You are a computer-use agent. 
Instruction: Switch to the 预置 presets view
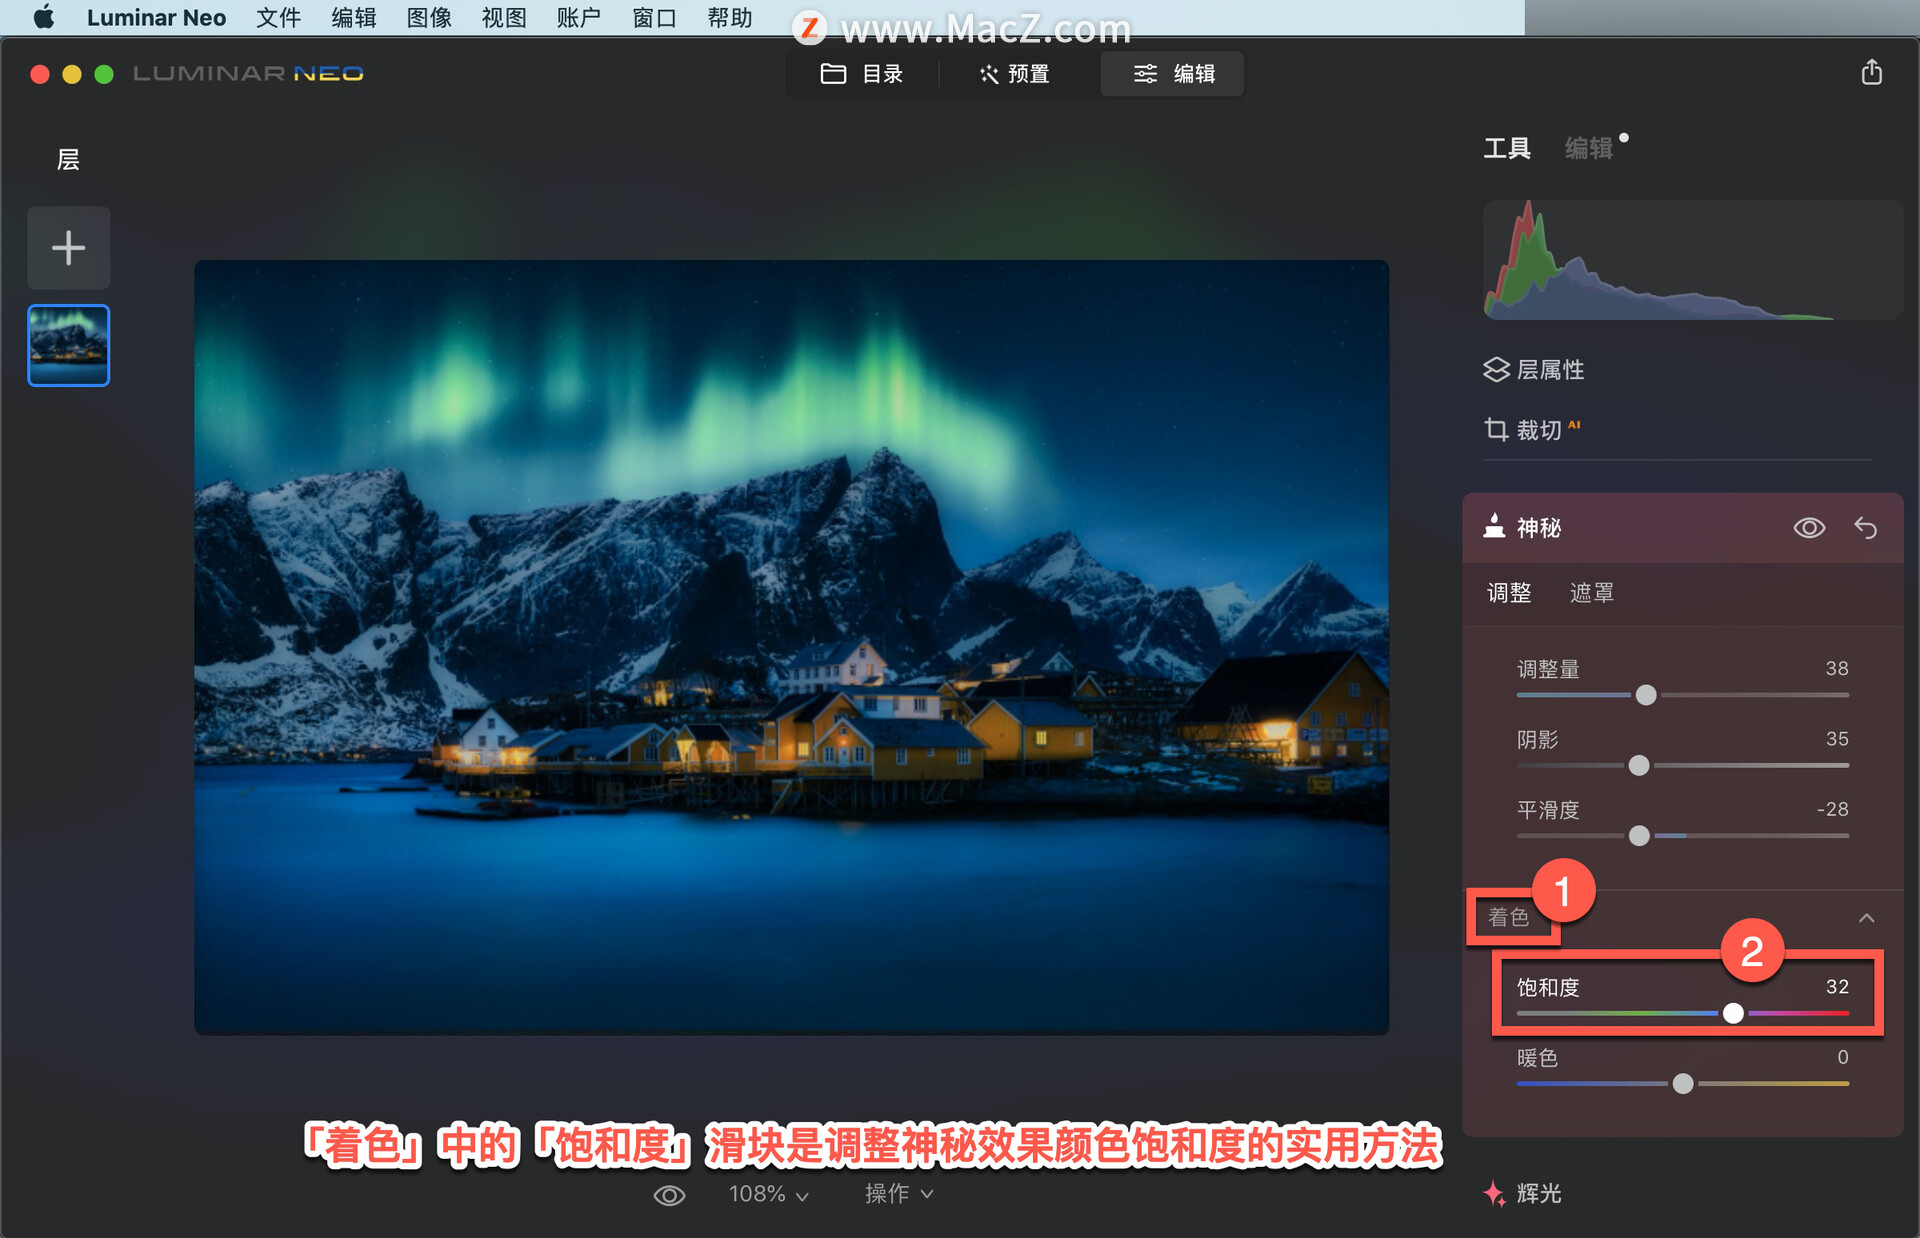coord(1015,74)
